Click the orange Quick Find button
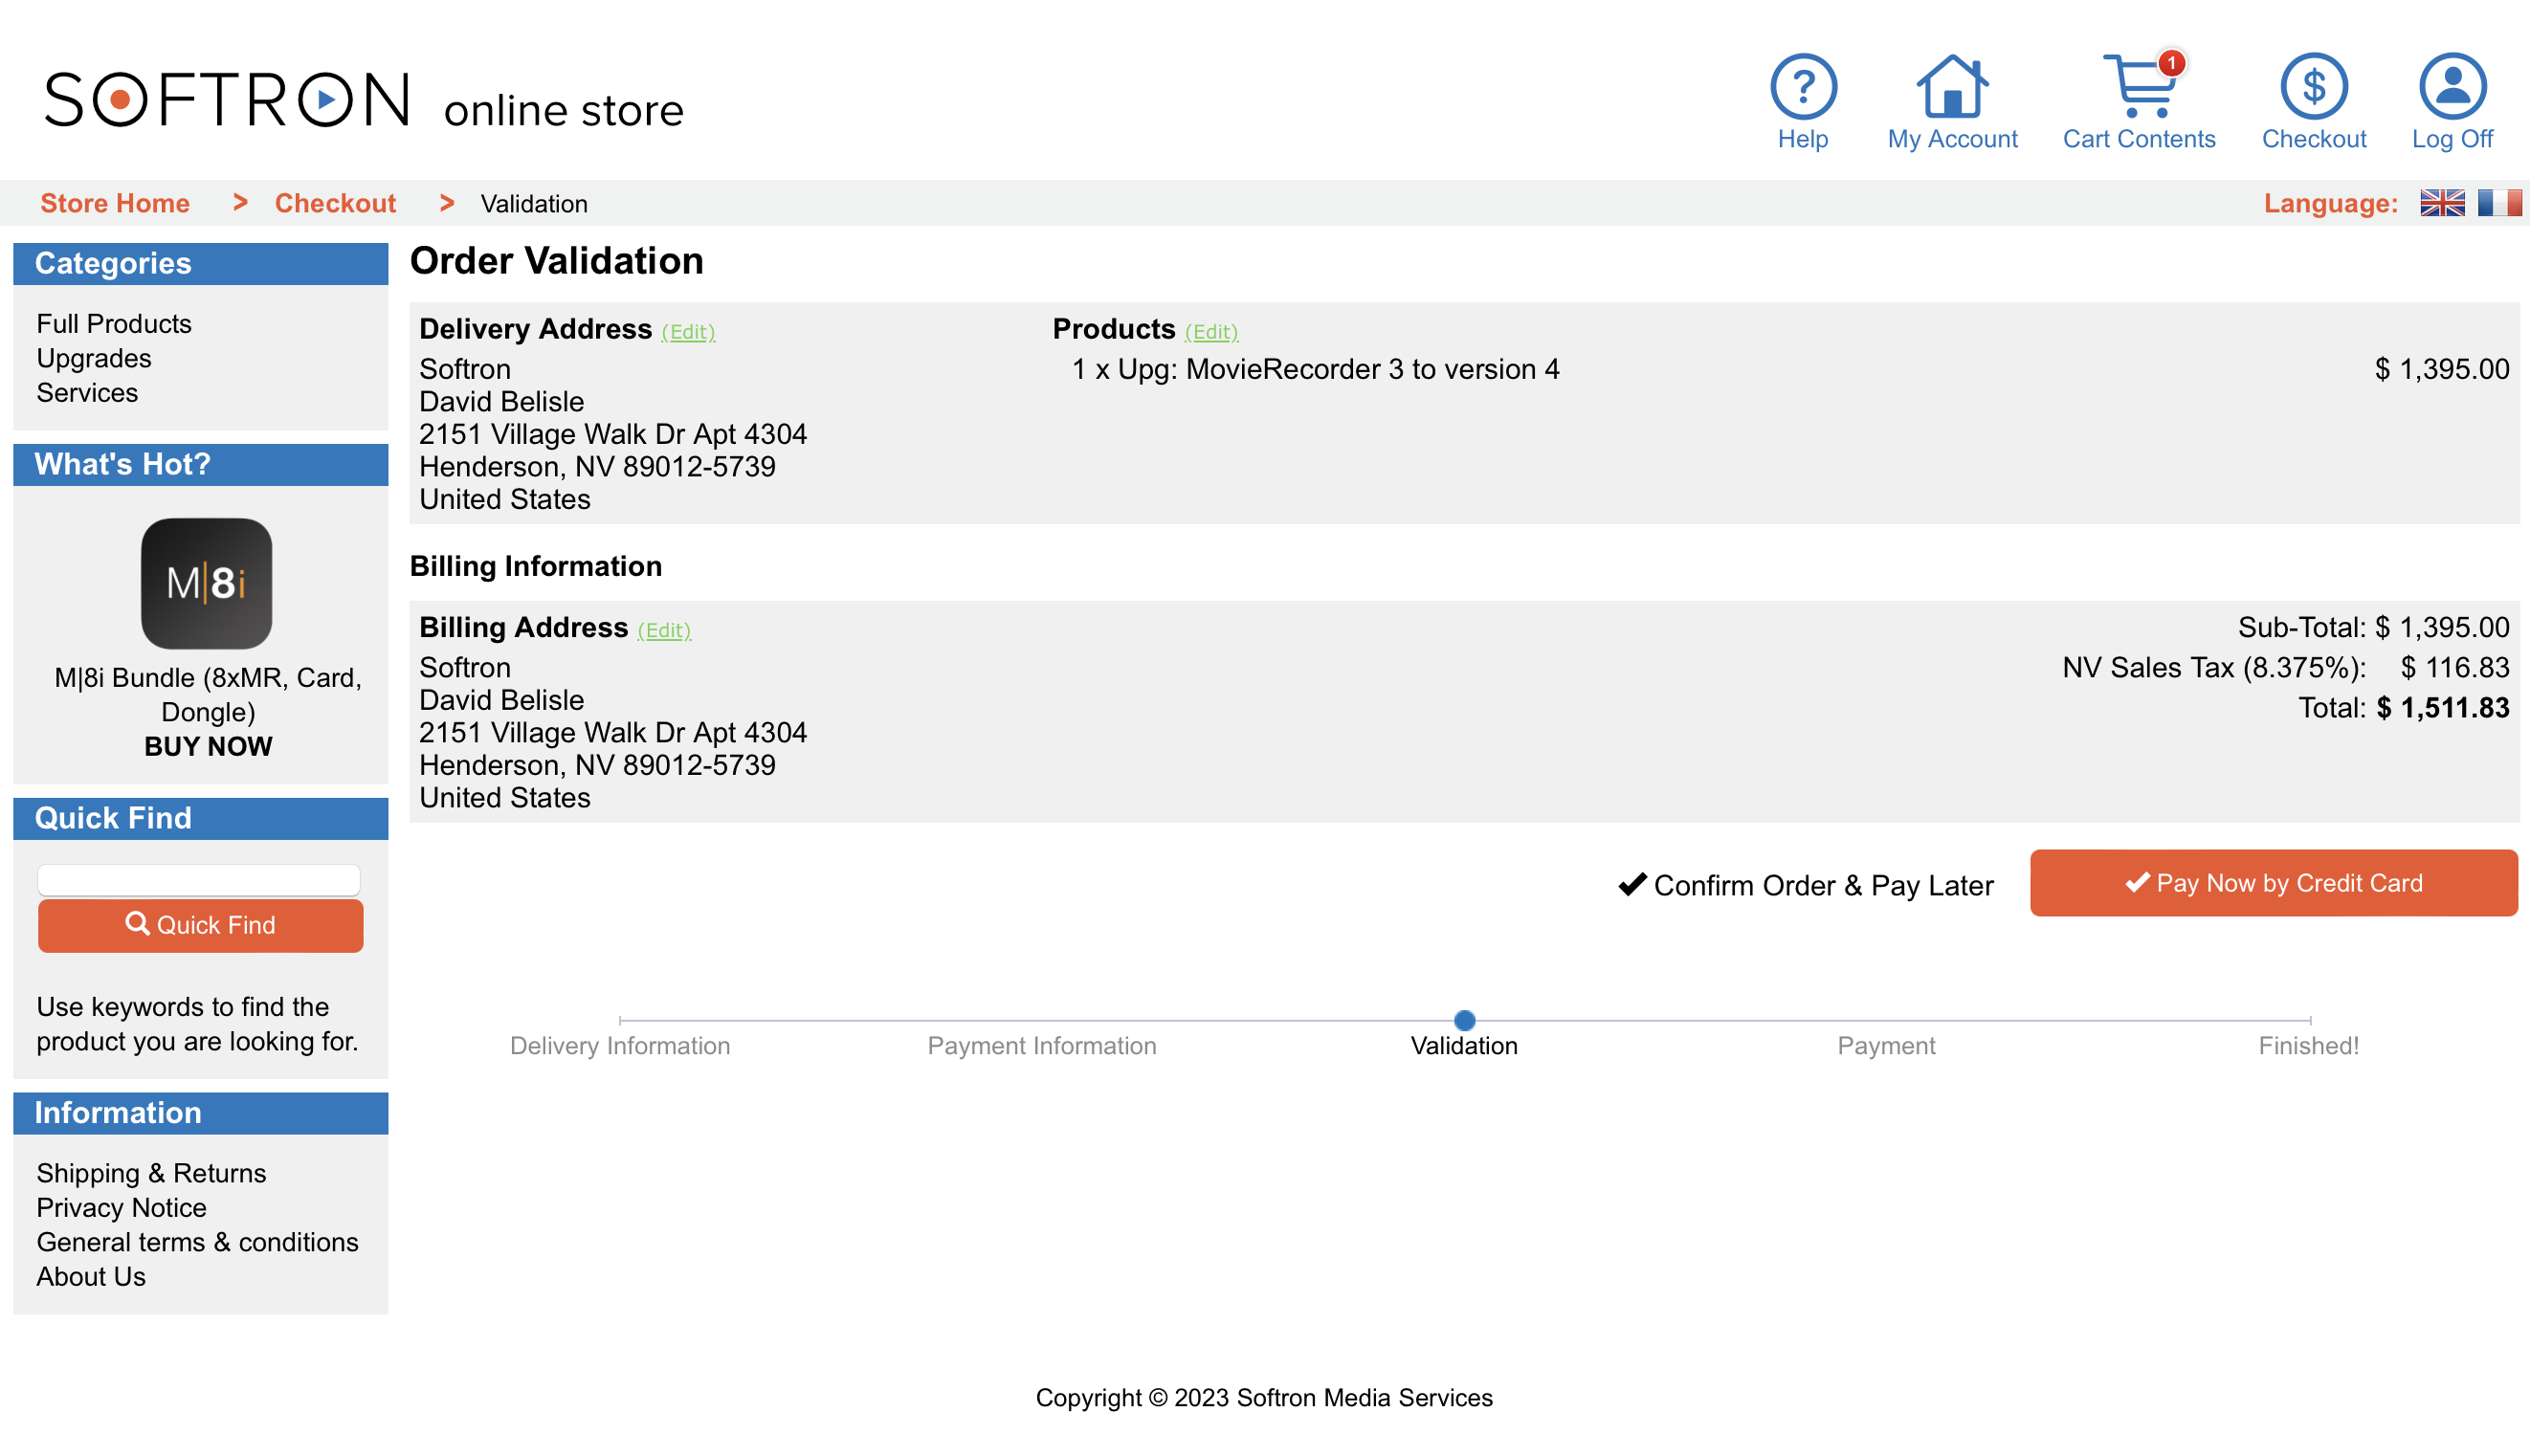The image size is (2530, 1456). (x=200, y=925)
